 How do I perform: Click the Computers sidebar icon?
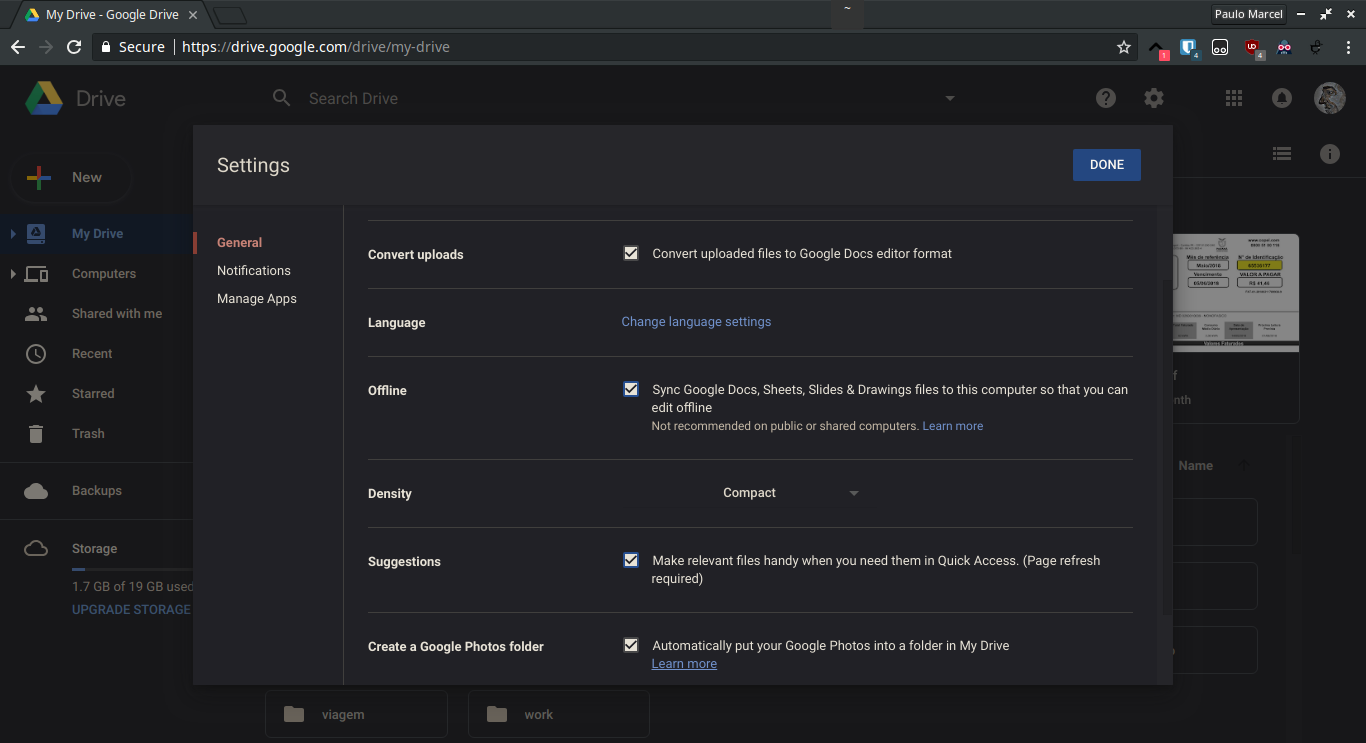click(x=36, y=273)
